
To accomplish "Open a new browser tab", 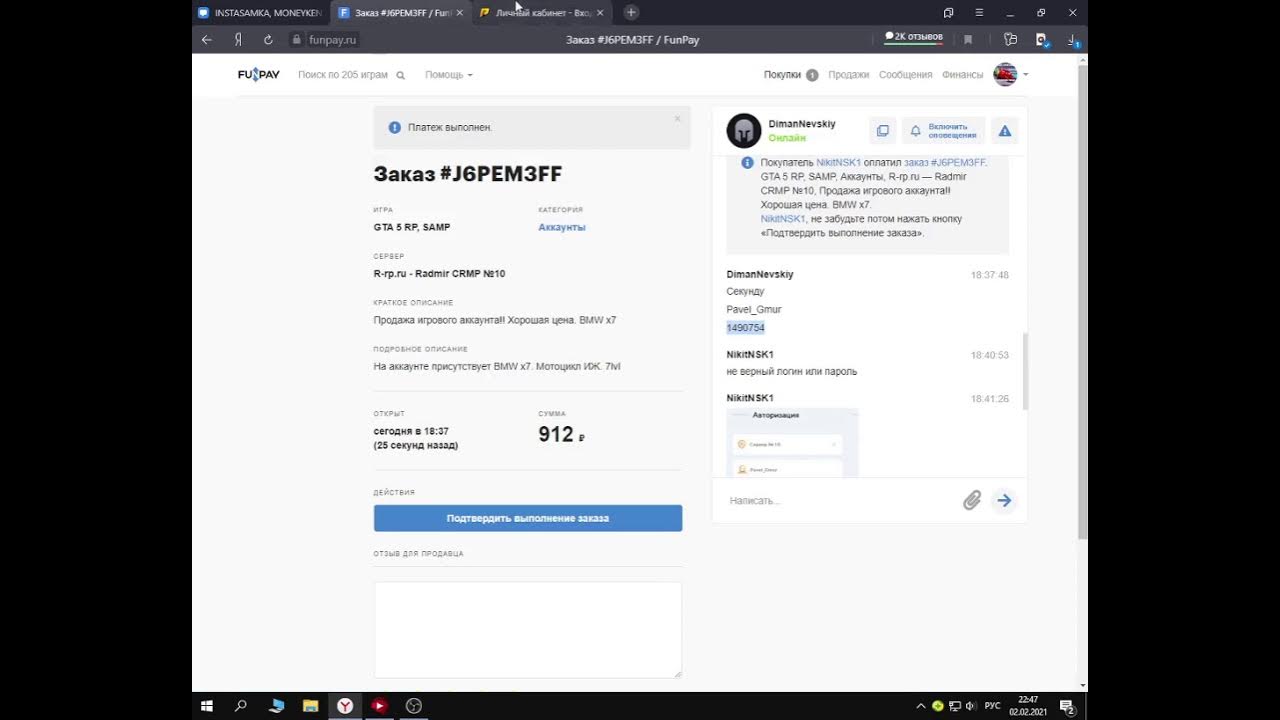I will (631, 12).
